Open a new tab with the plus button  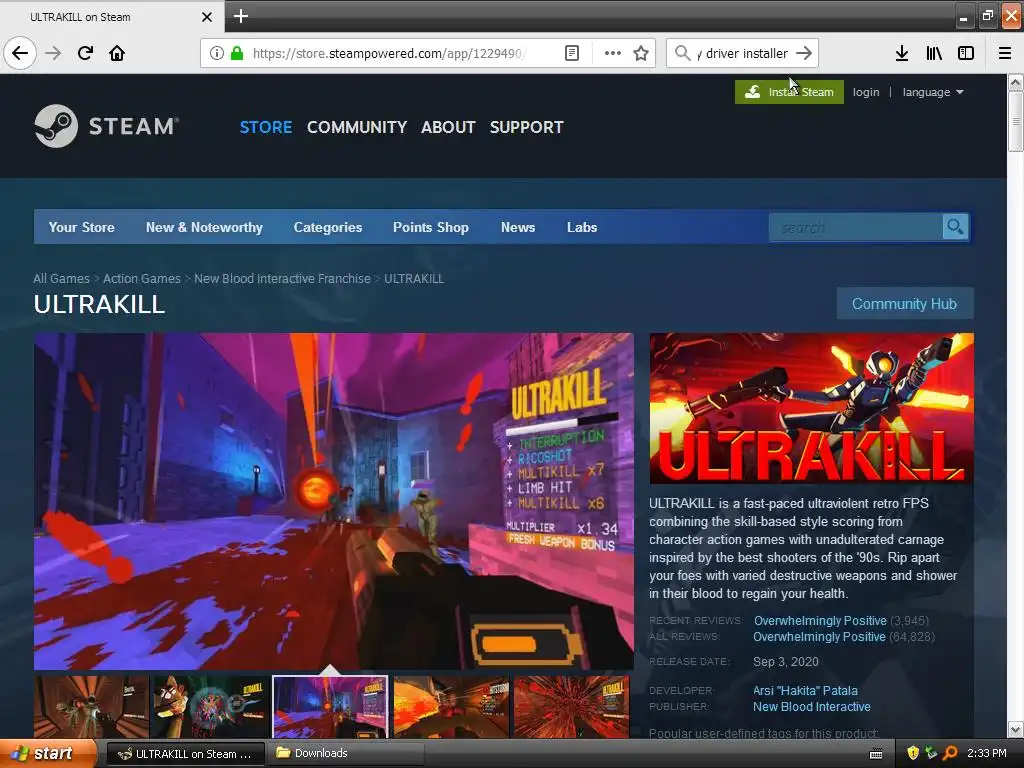click(x=241, y=16)
